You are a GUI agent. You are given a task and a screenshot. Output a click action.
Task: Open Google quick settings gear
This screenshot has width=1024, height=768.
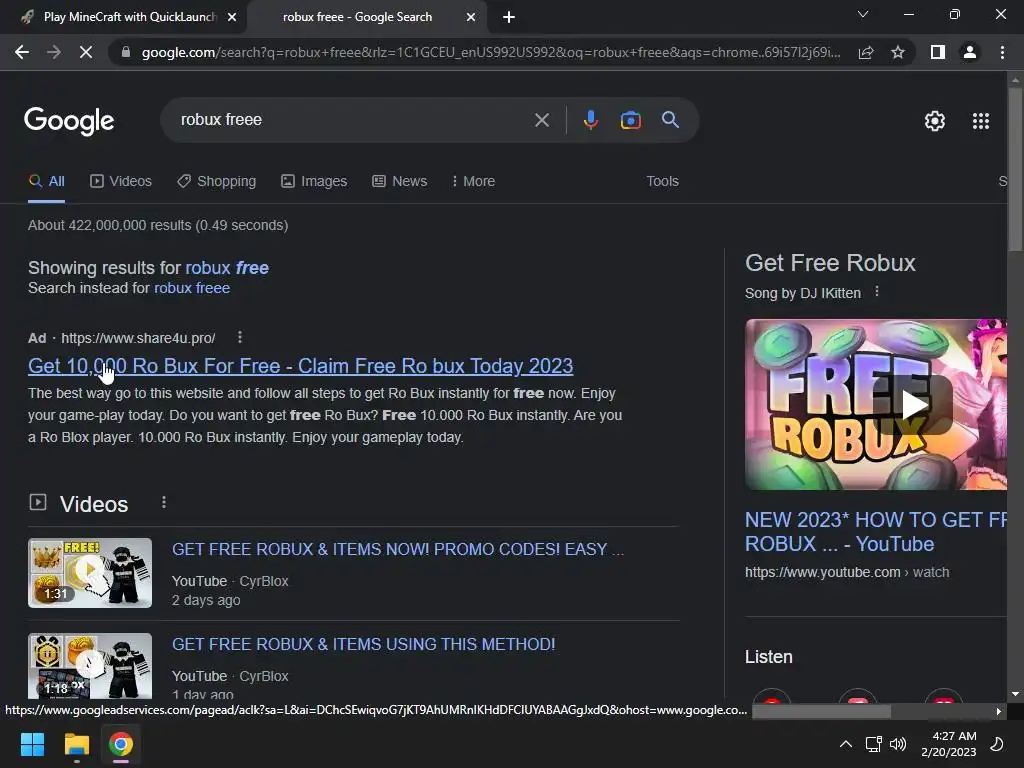tap(935, 121)
